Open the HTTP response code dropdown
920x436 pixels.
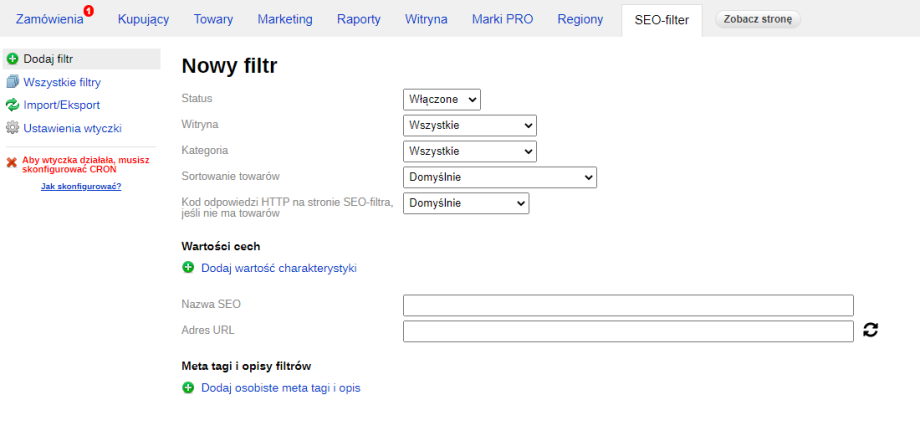point(465,203)
